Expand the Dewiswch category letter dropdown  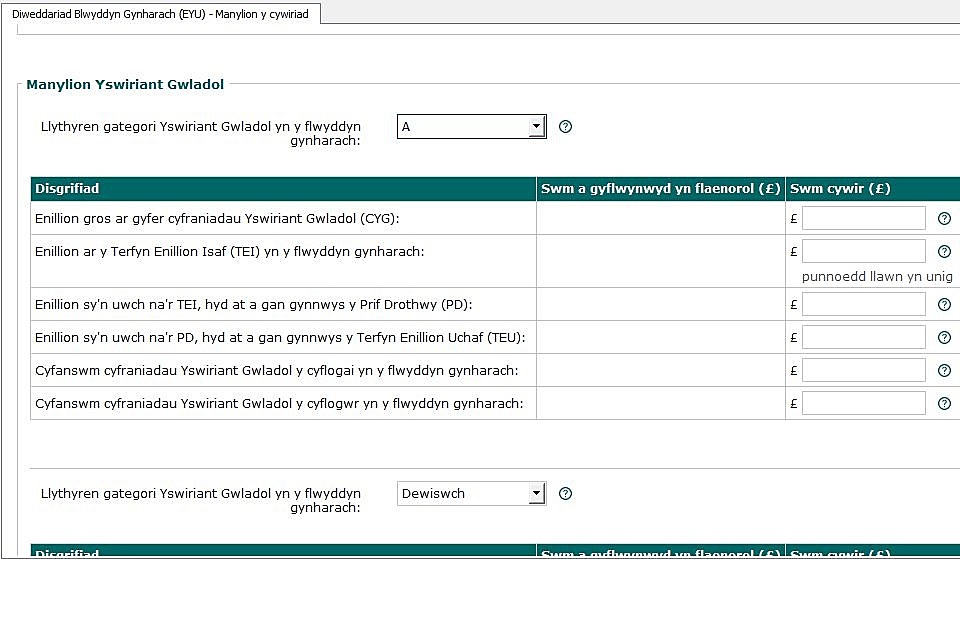[x=536, y=494]
